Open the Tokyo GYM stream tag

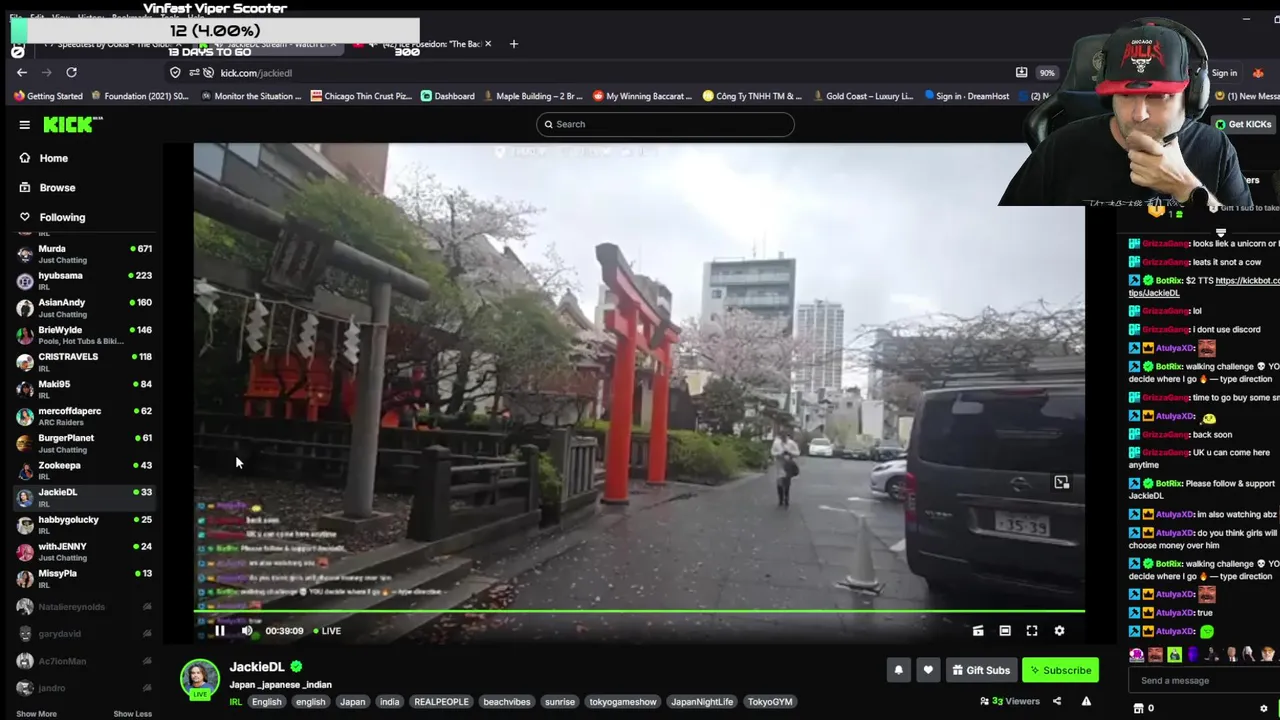click(770, 702)
